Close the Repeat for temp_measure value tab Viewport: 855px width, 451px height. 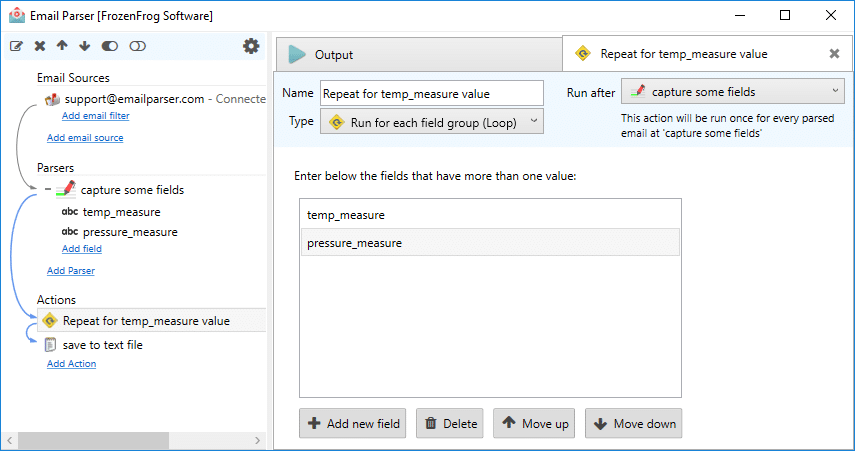tap(834, 53)
